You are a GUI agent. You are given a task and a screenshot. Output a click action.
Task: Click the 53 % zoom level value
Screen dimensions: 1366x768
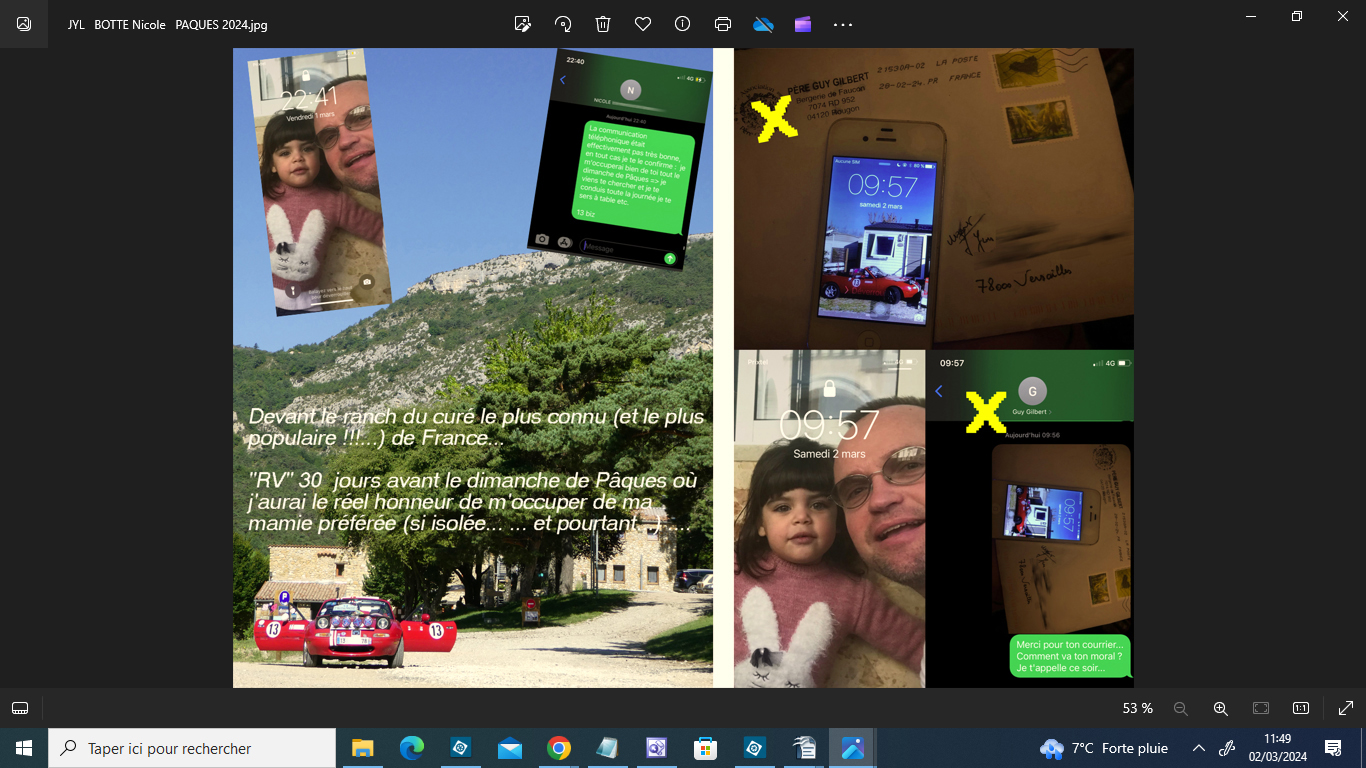1138,708
